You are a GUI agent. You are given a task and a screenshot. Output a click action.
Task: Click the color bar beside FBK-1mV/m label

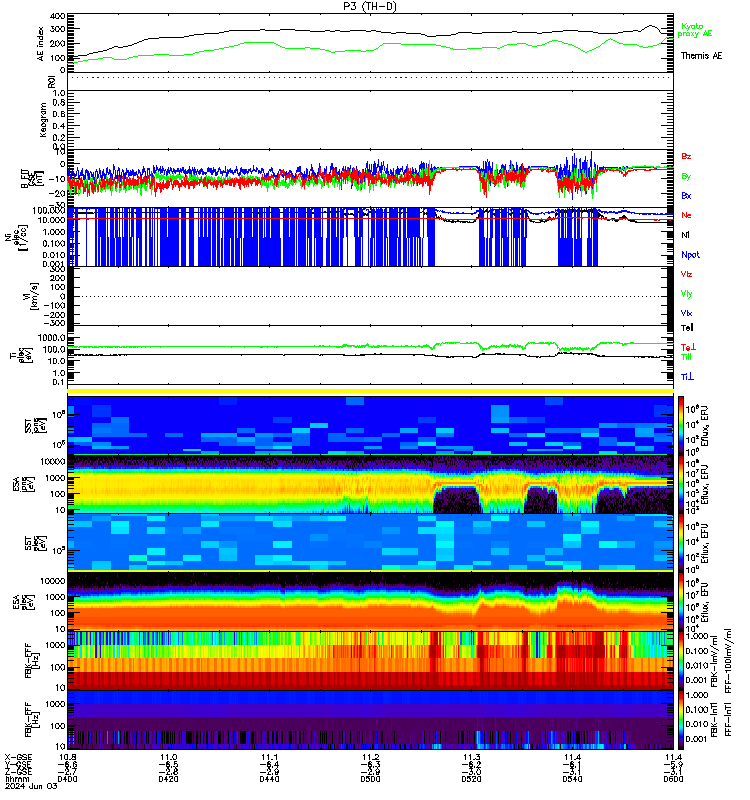pyautogui.click(x=681, y=661)
